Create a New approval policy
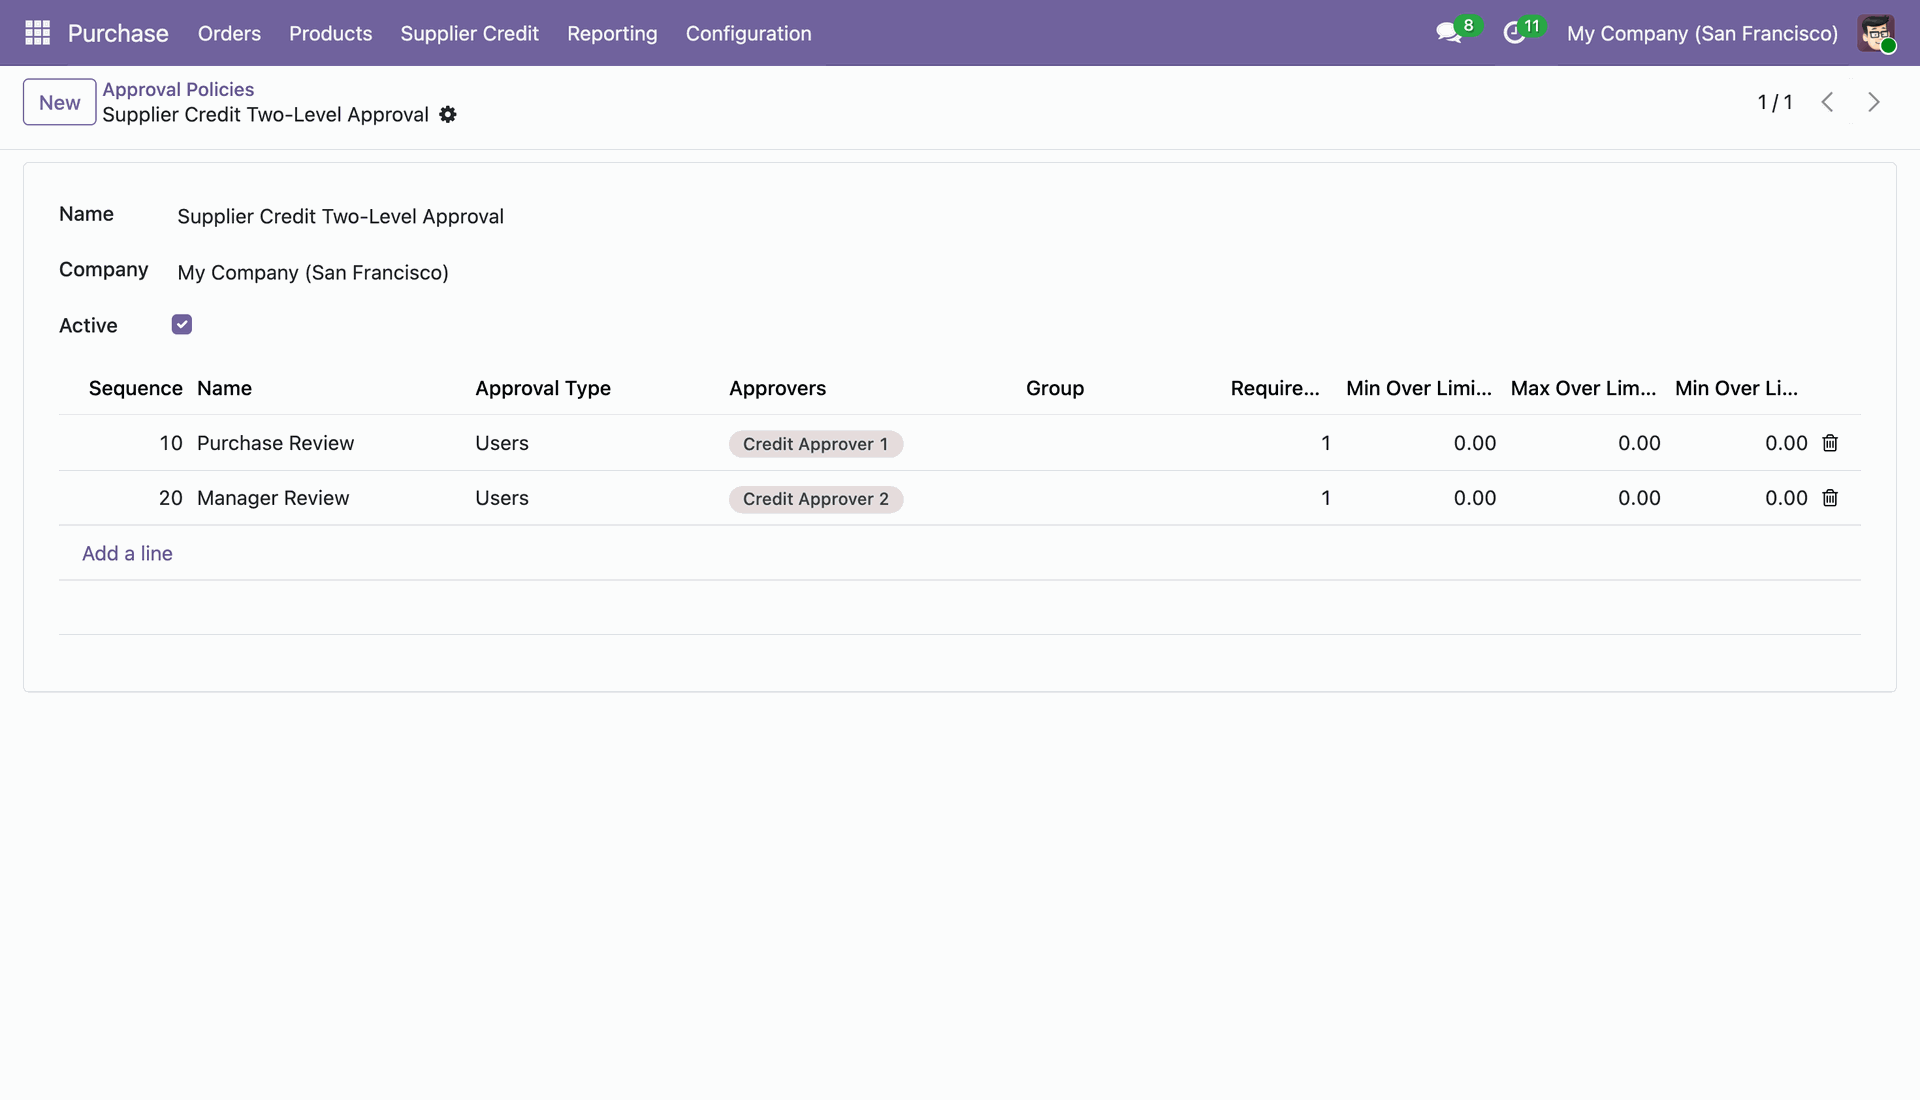 (x=60, y=102)
